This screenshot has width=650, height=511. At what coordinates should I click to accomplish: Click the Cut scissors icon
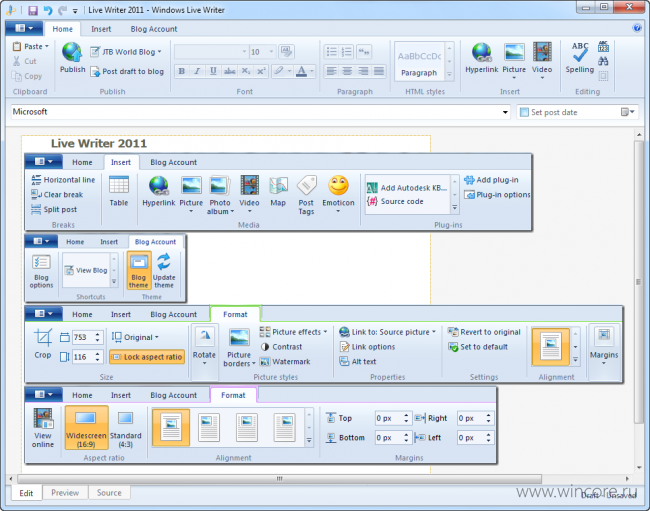click(x=17, y=61)
